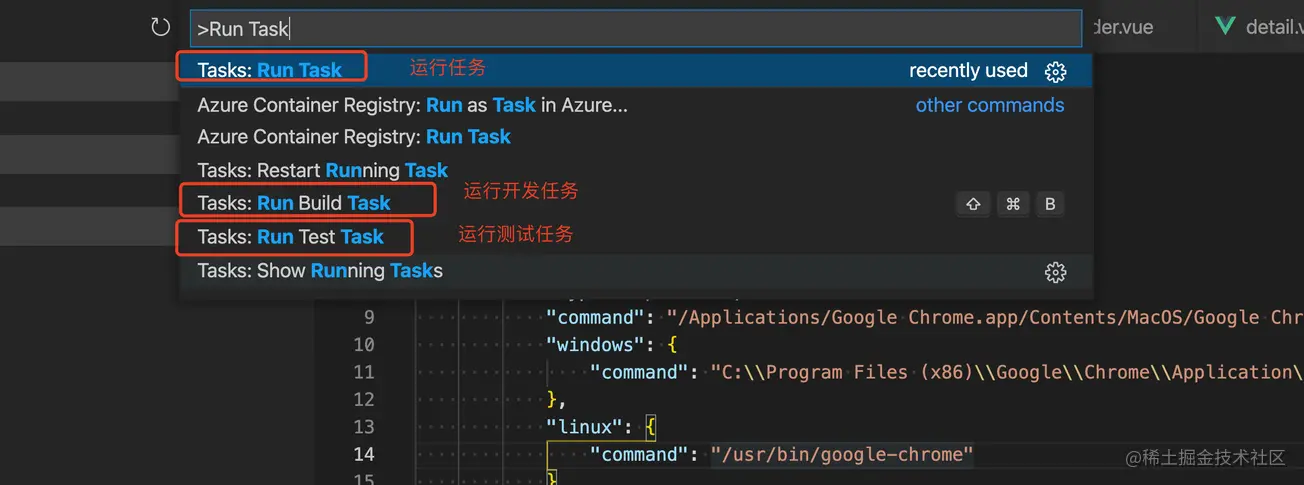Select the "Tasks: Run Task" command
1304x485 pixels.
point(270,70)
